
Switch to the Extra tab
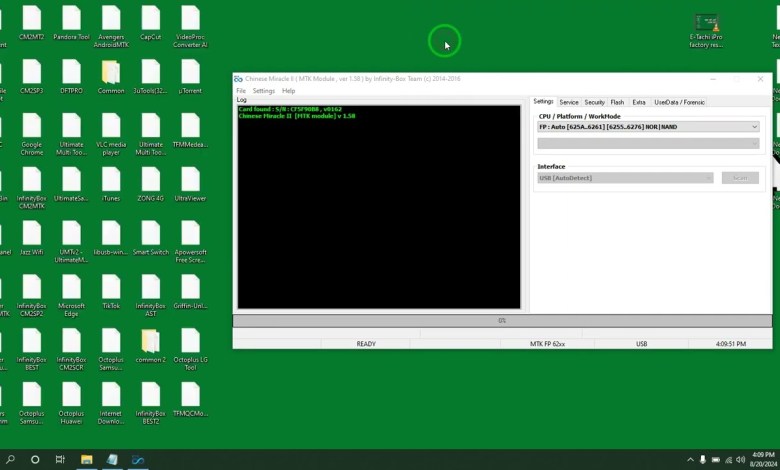pos(639,102)
